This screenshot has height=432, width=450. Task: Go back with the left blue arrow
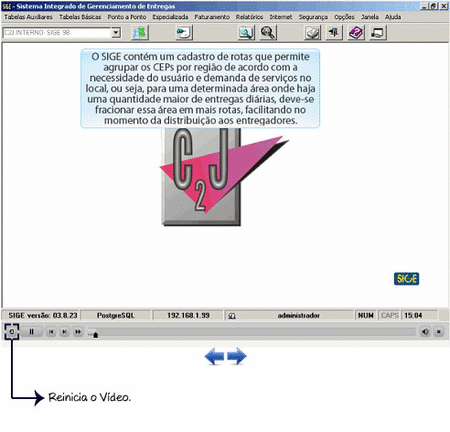[214, 356]
